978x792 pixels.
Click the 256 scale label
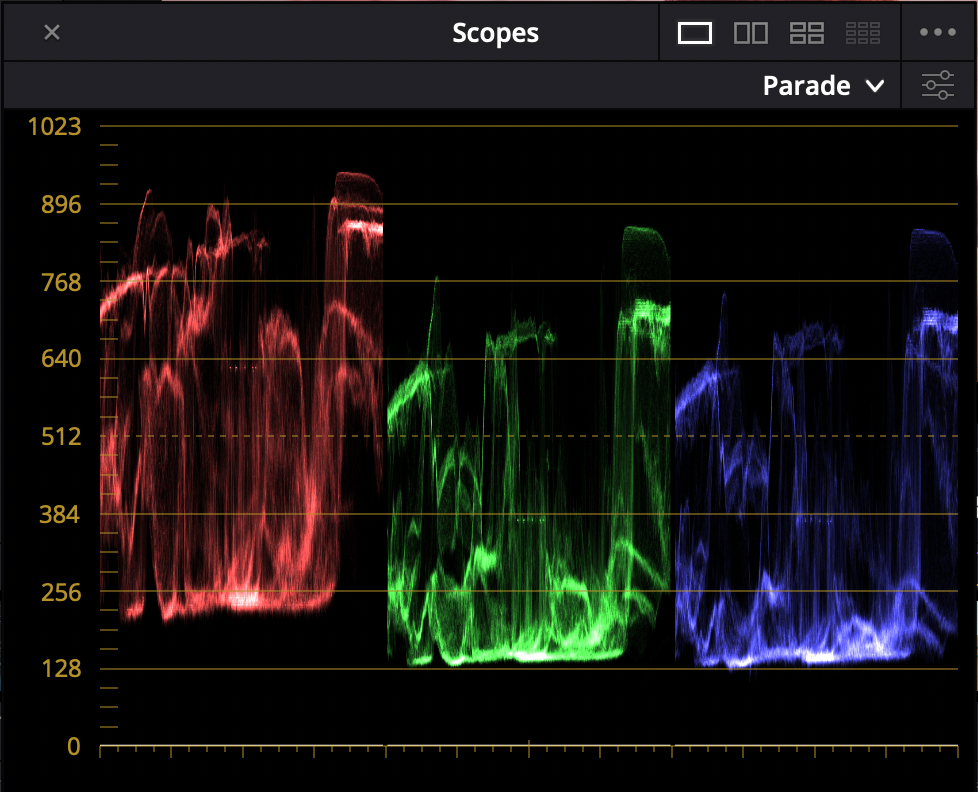coord(60,592)
